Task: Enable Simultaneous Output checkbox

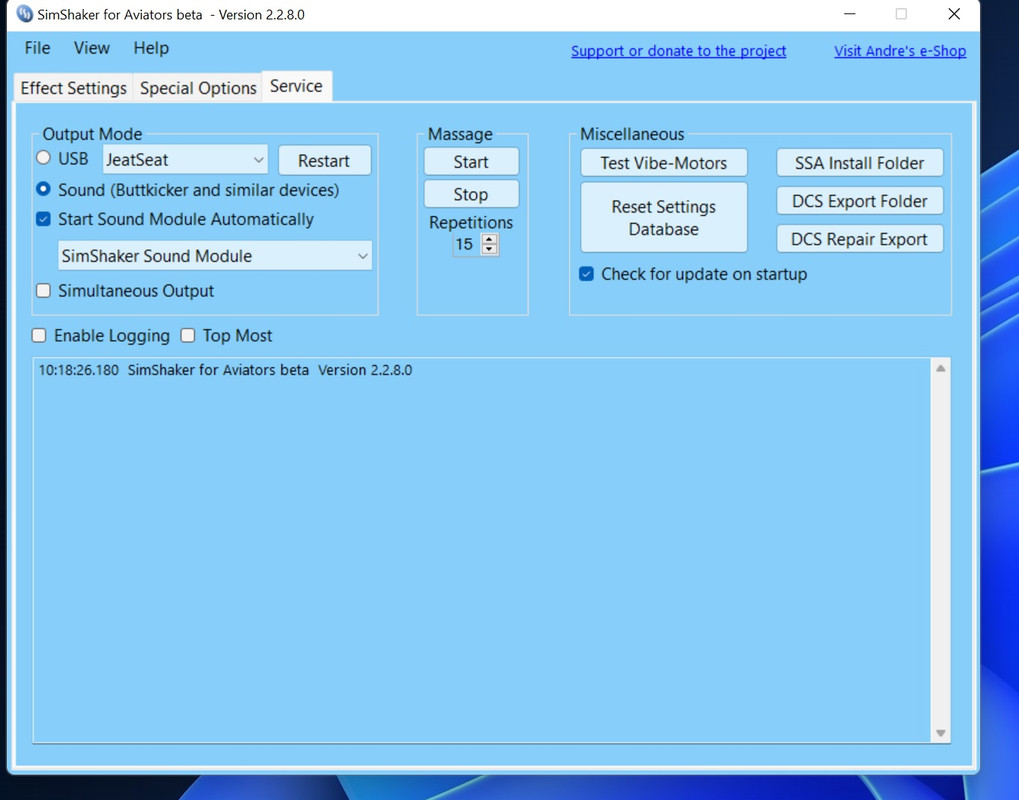Action: (x=44, y=290)
